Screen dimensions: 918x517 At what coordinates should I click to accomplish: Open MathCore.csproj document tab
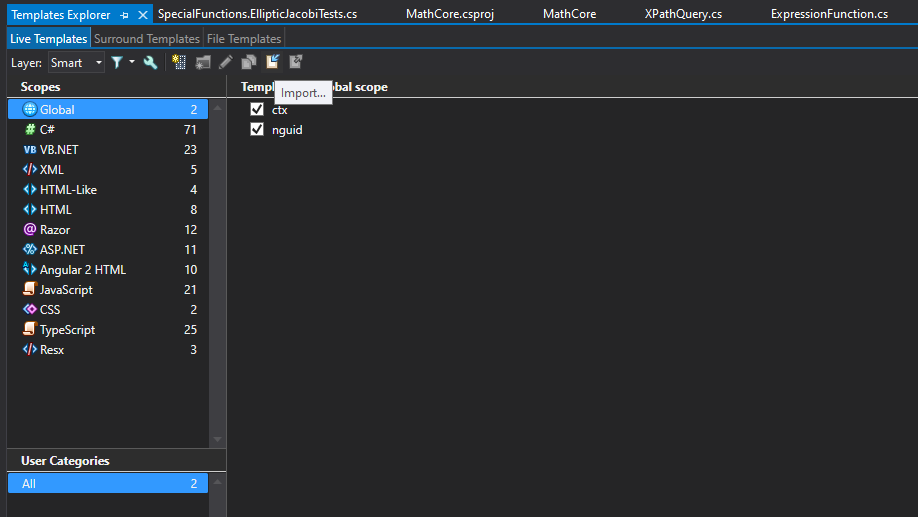point(450,14)
